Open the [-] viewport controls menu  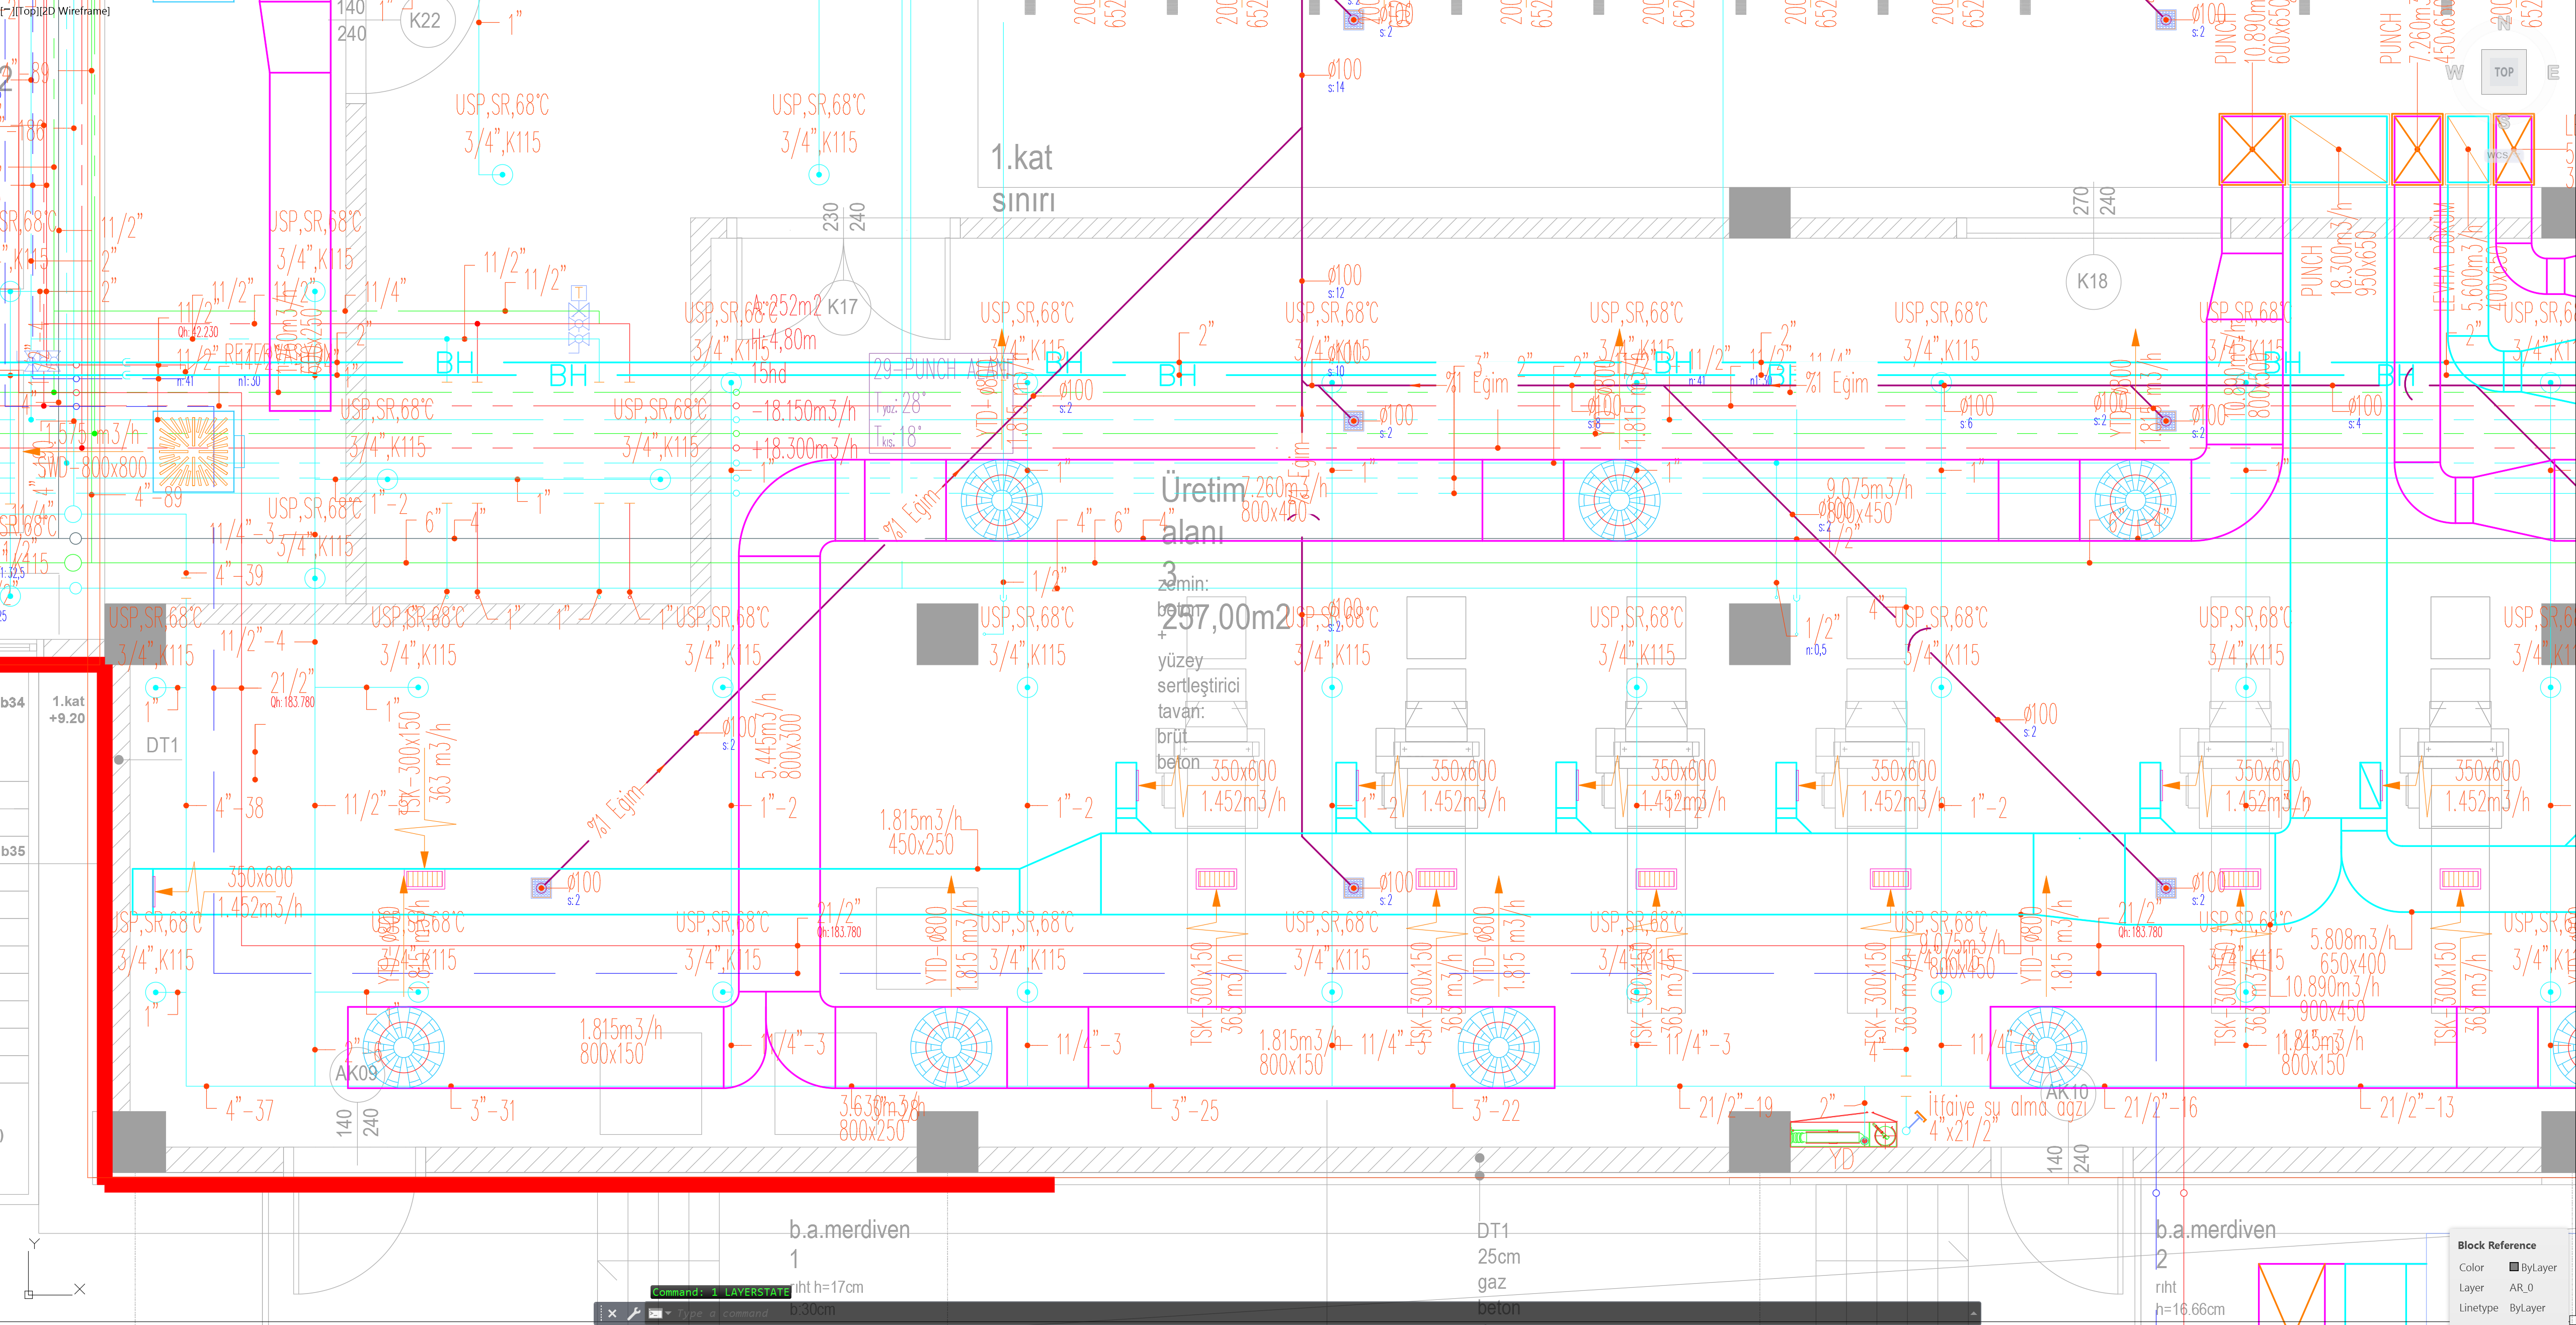(6, 11)
